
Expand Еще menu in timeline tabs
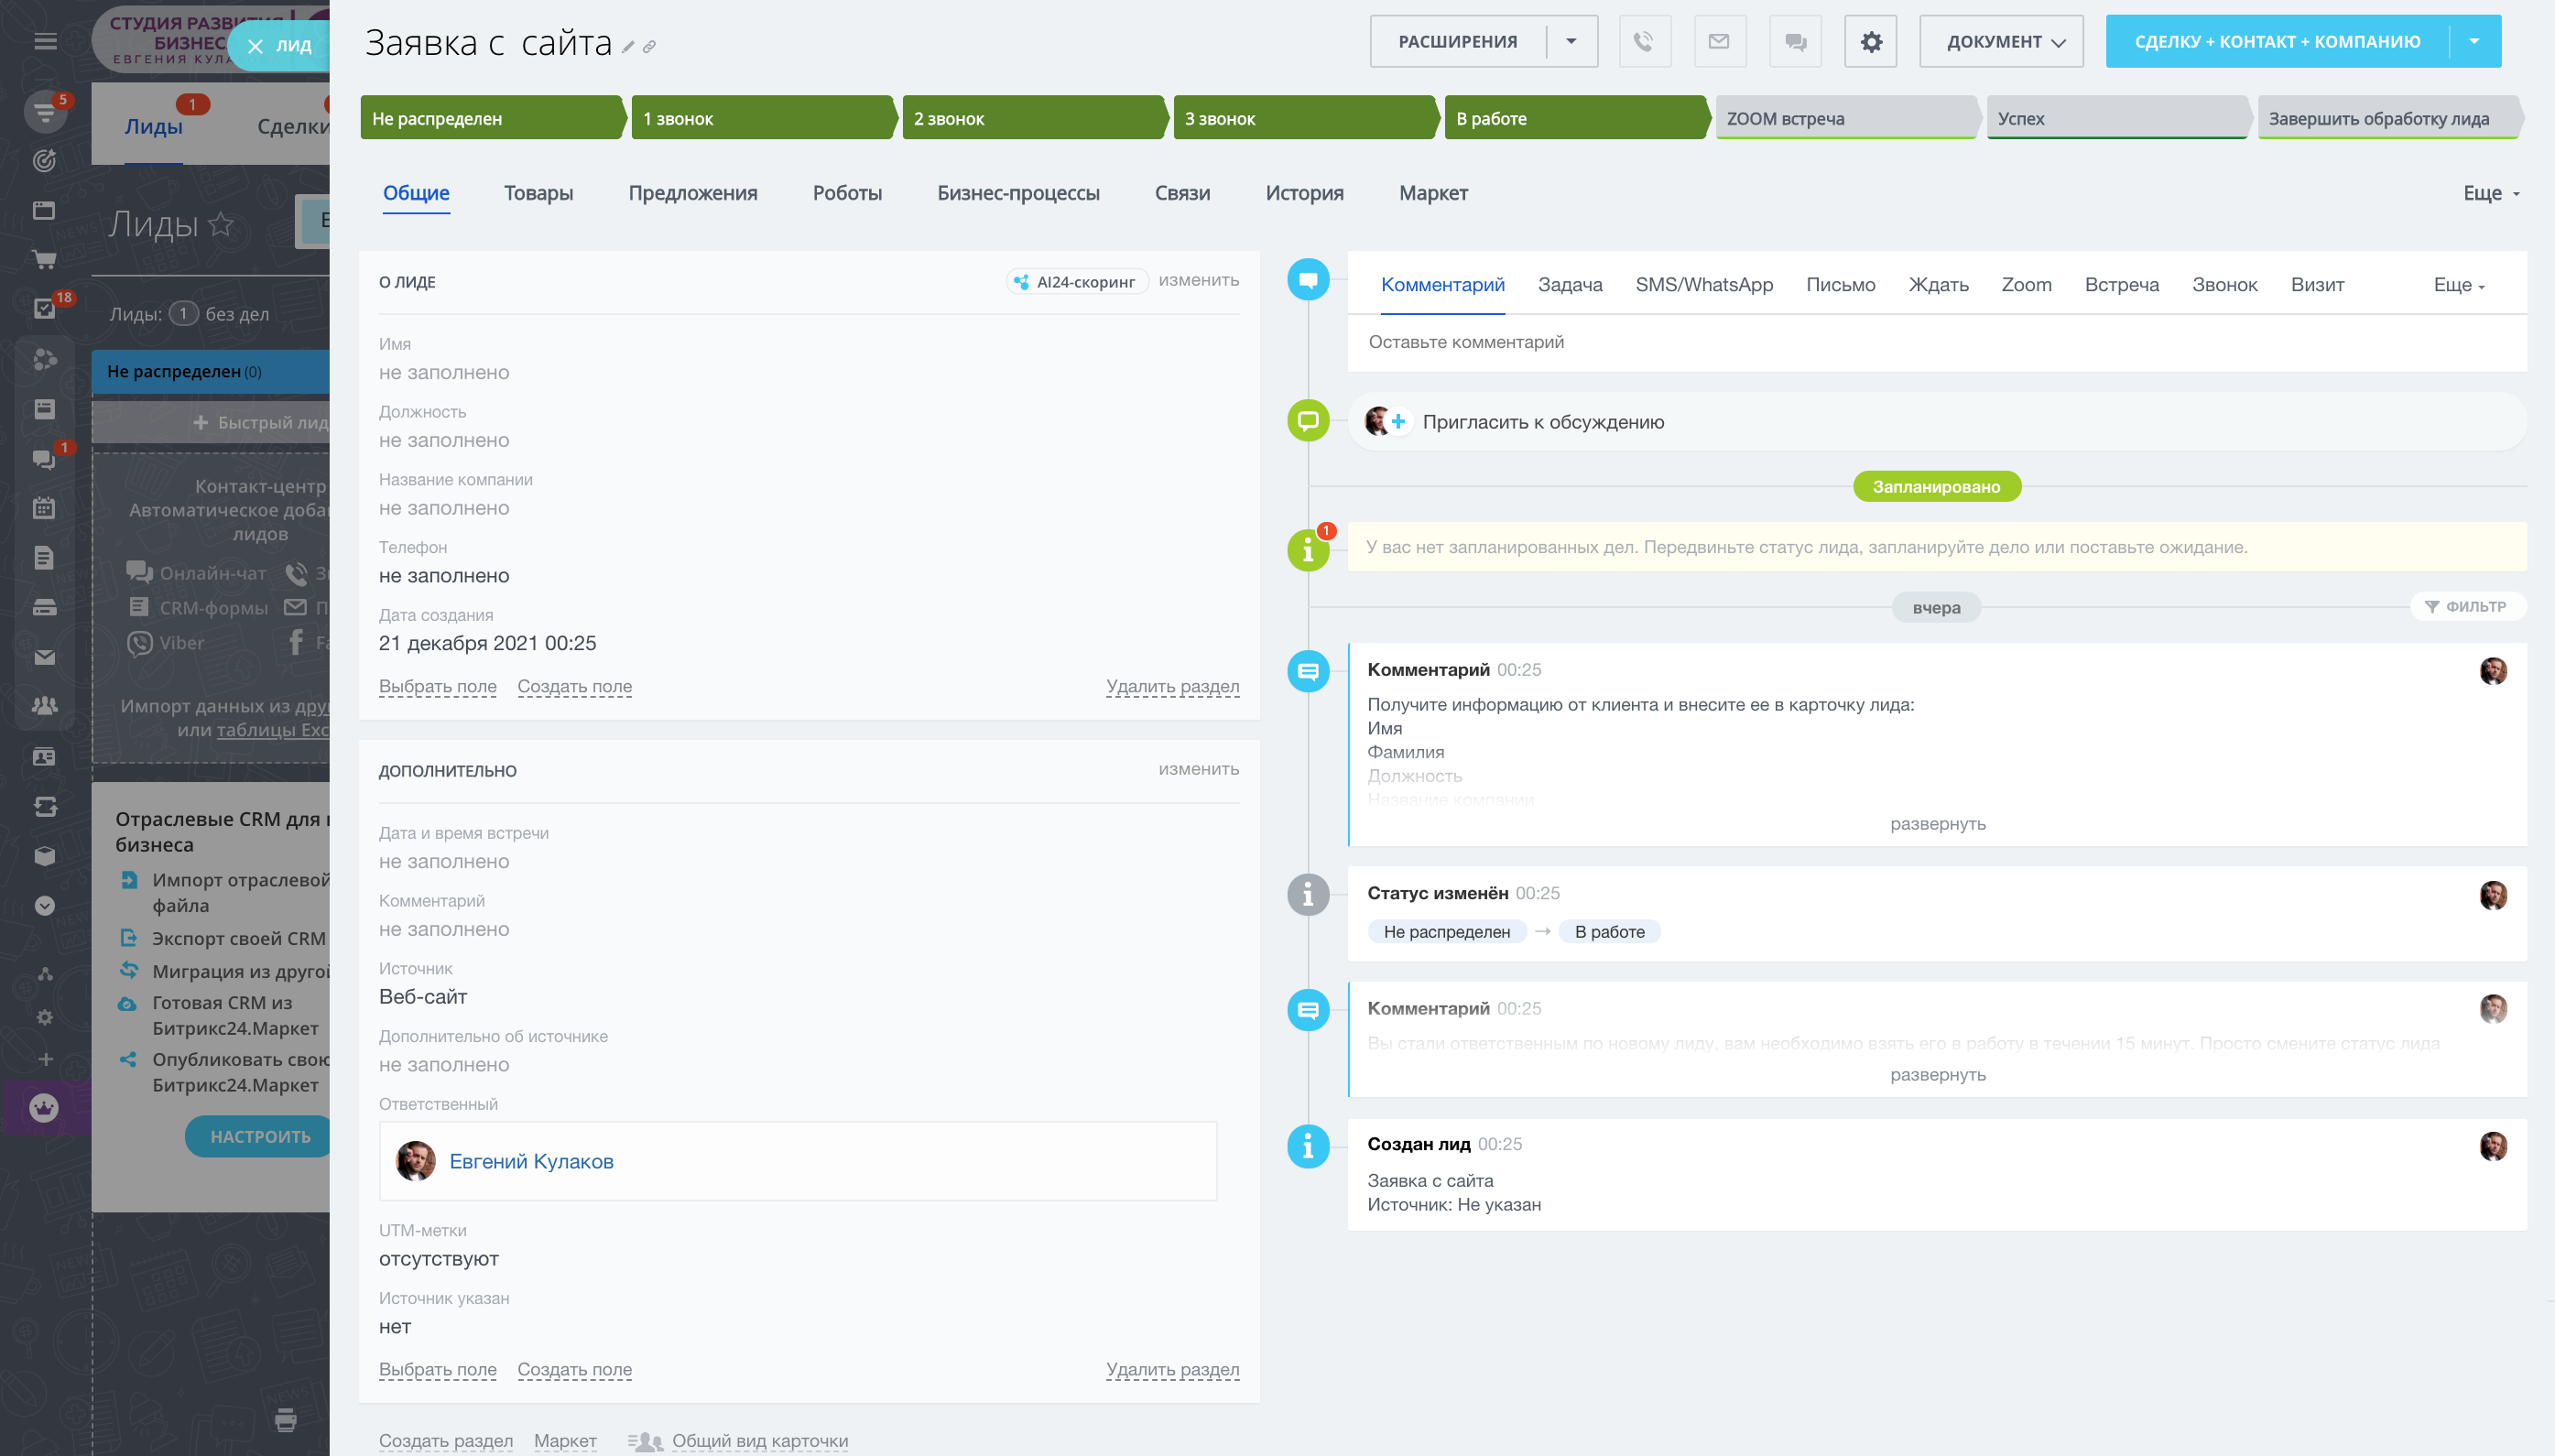(x=2458, y=285)
